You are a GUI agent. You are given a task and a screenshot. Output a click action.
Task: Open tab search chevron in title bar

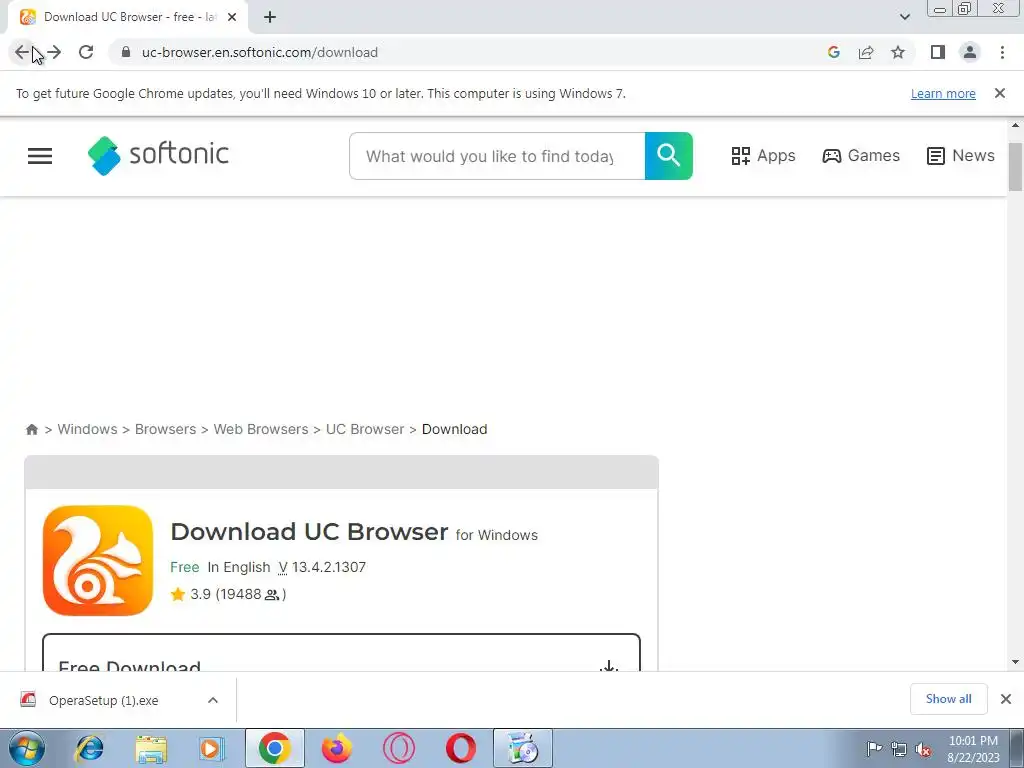click(904, 17)
